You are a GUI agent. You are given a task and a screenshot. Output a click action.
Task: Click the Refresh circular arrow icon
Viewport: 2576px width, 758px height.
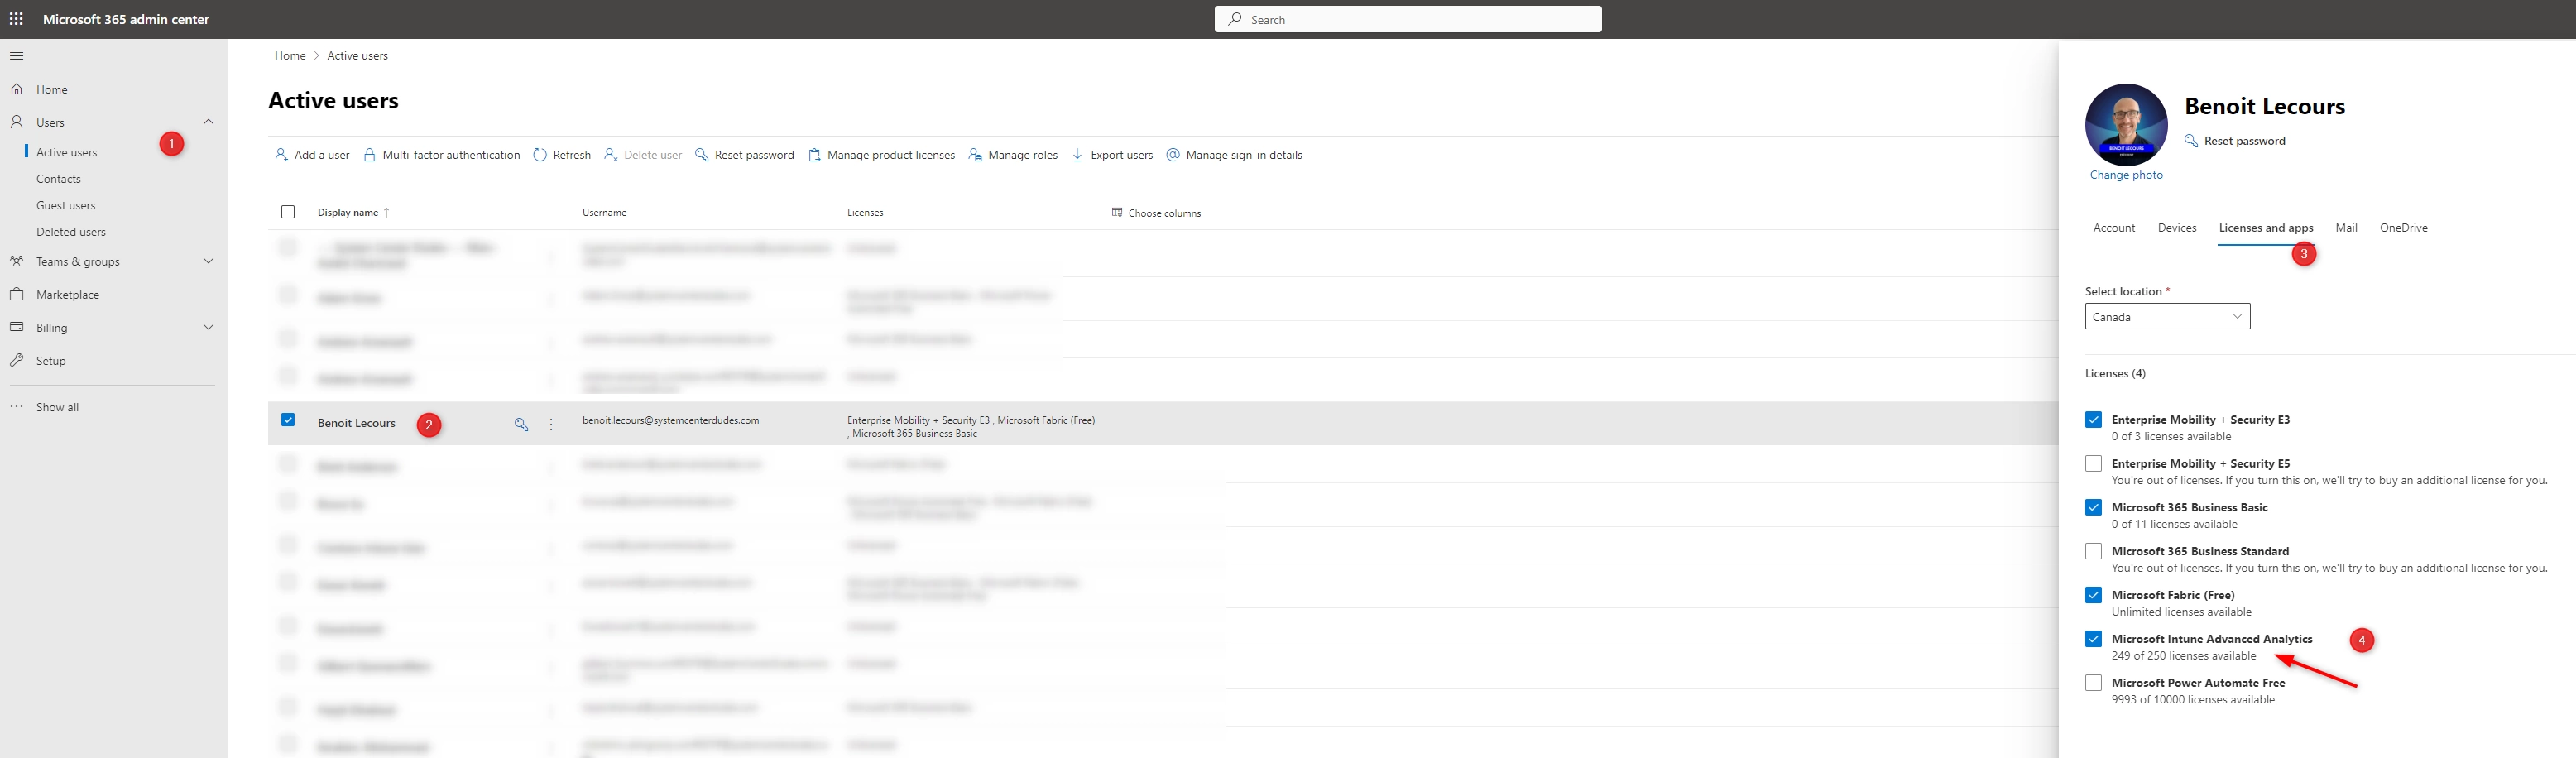pos(540,155)
